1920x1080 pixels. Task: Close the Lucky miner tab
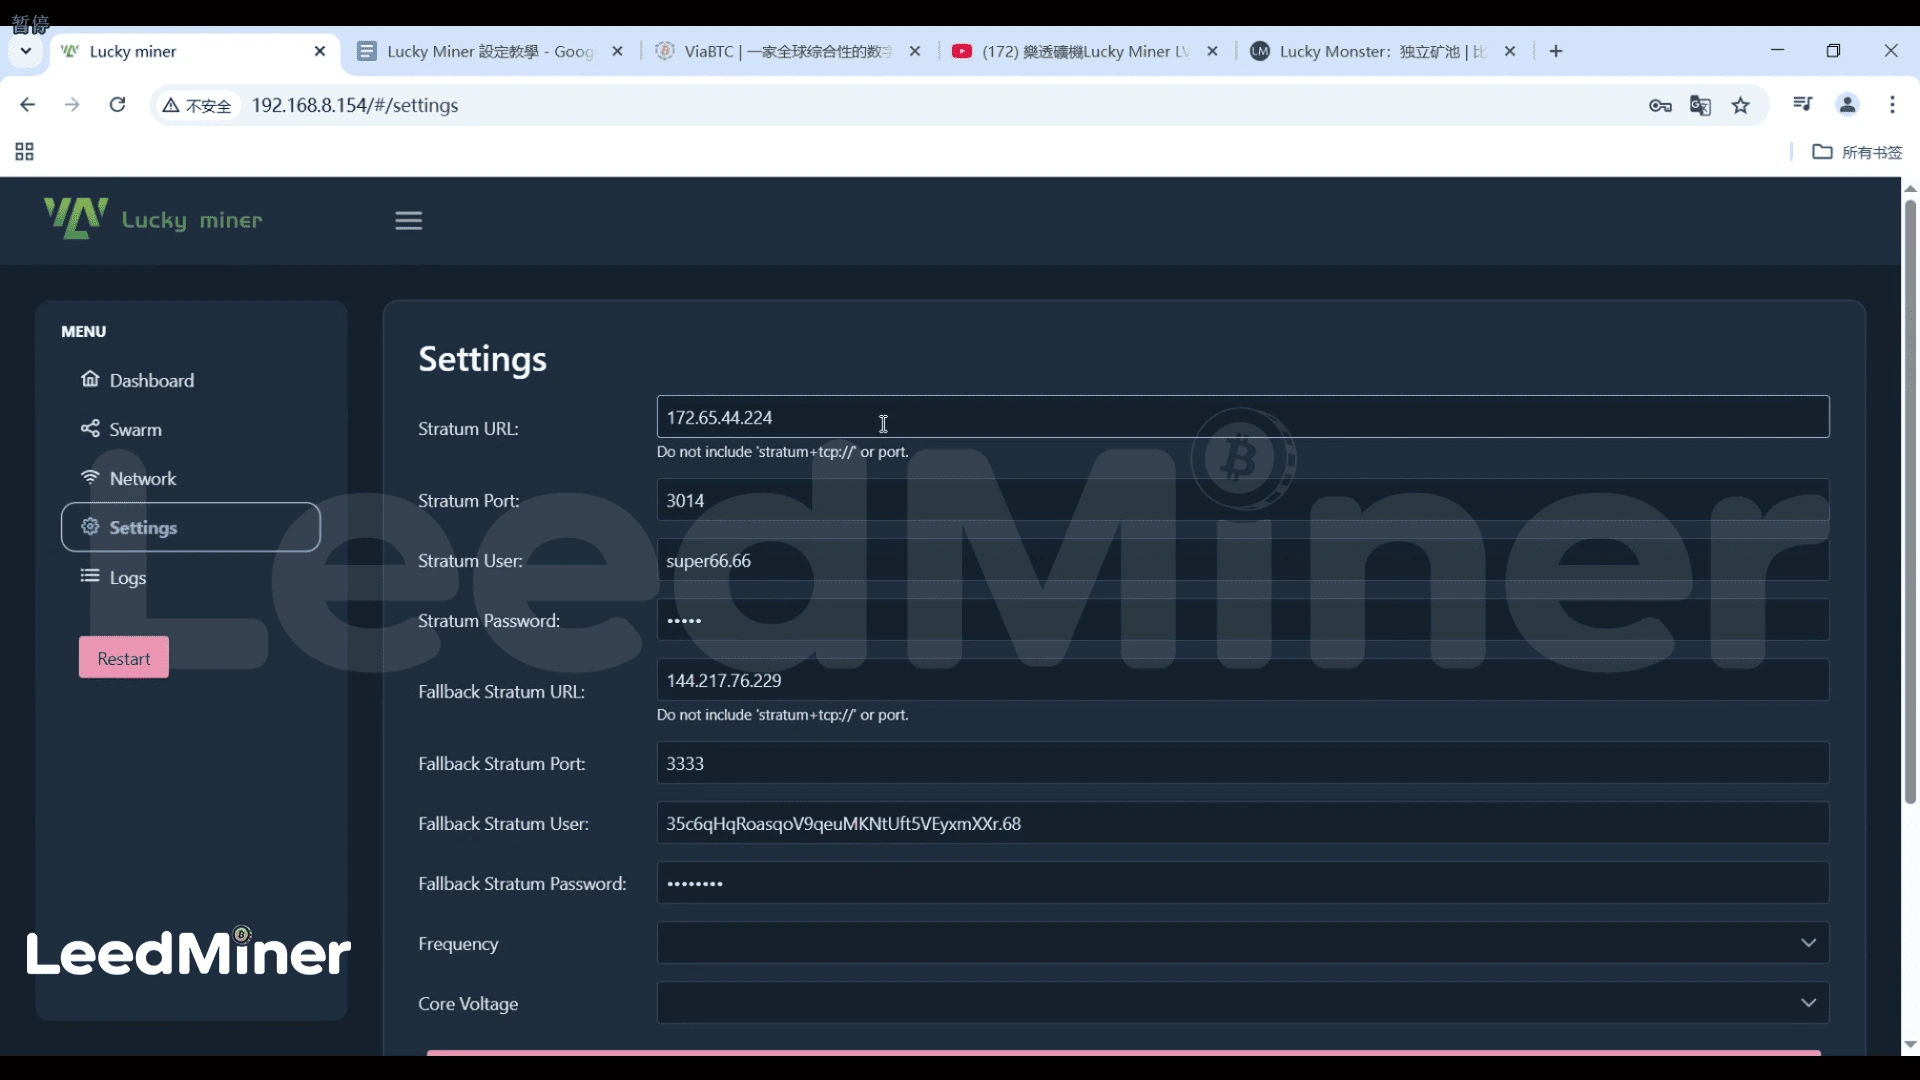click(320, 51)
